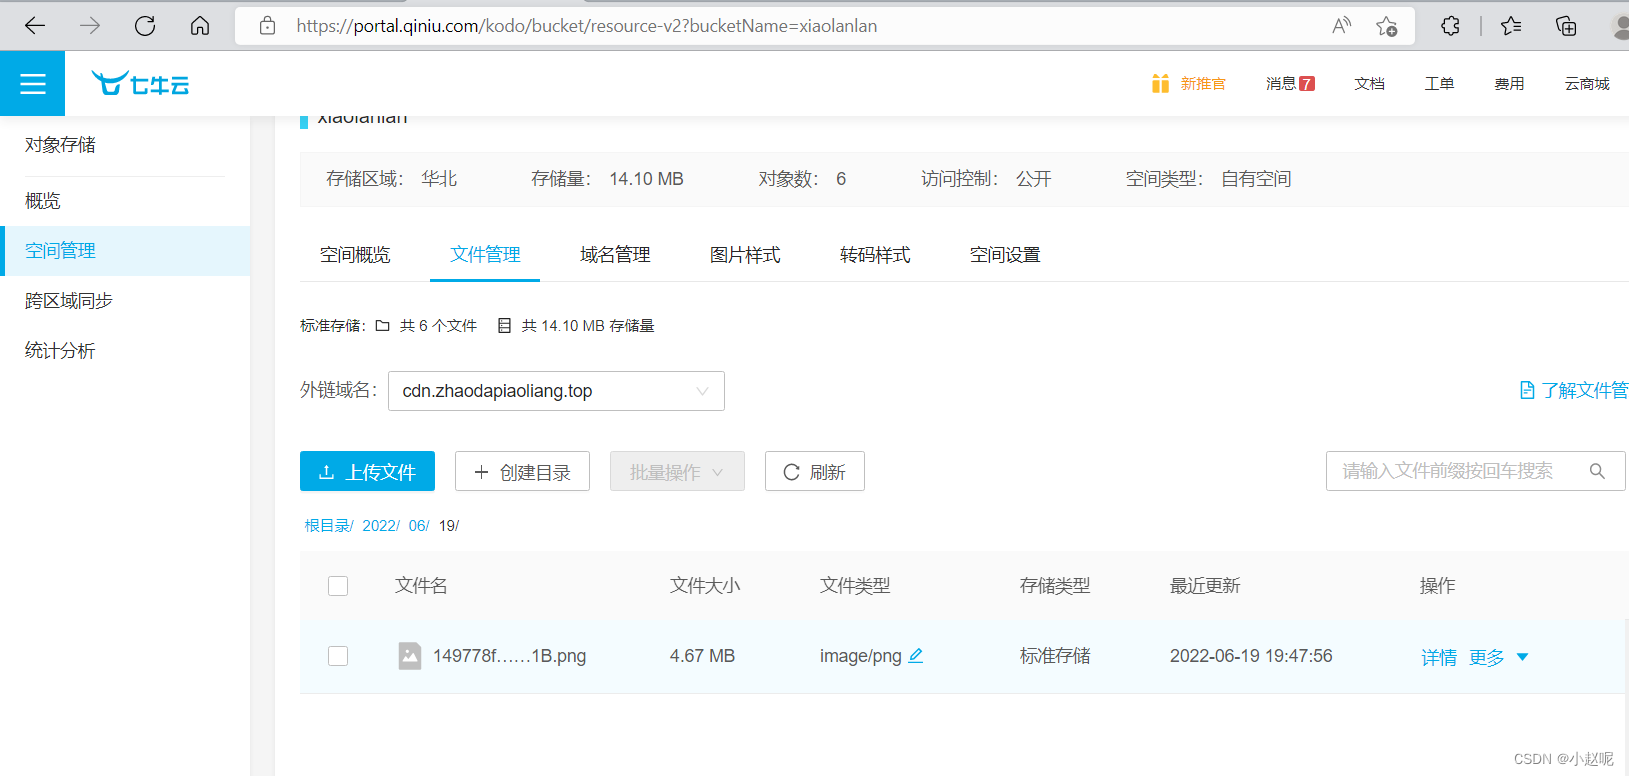
Task: Expand the 批量操作 dropdown
Action: click(x=677, y=472)
